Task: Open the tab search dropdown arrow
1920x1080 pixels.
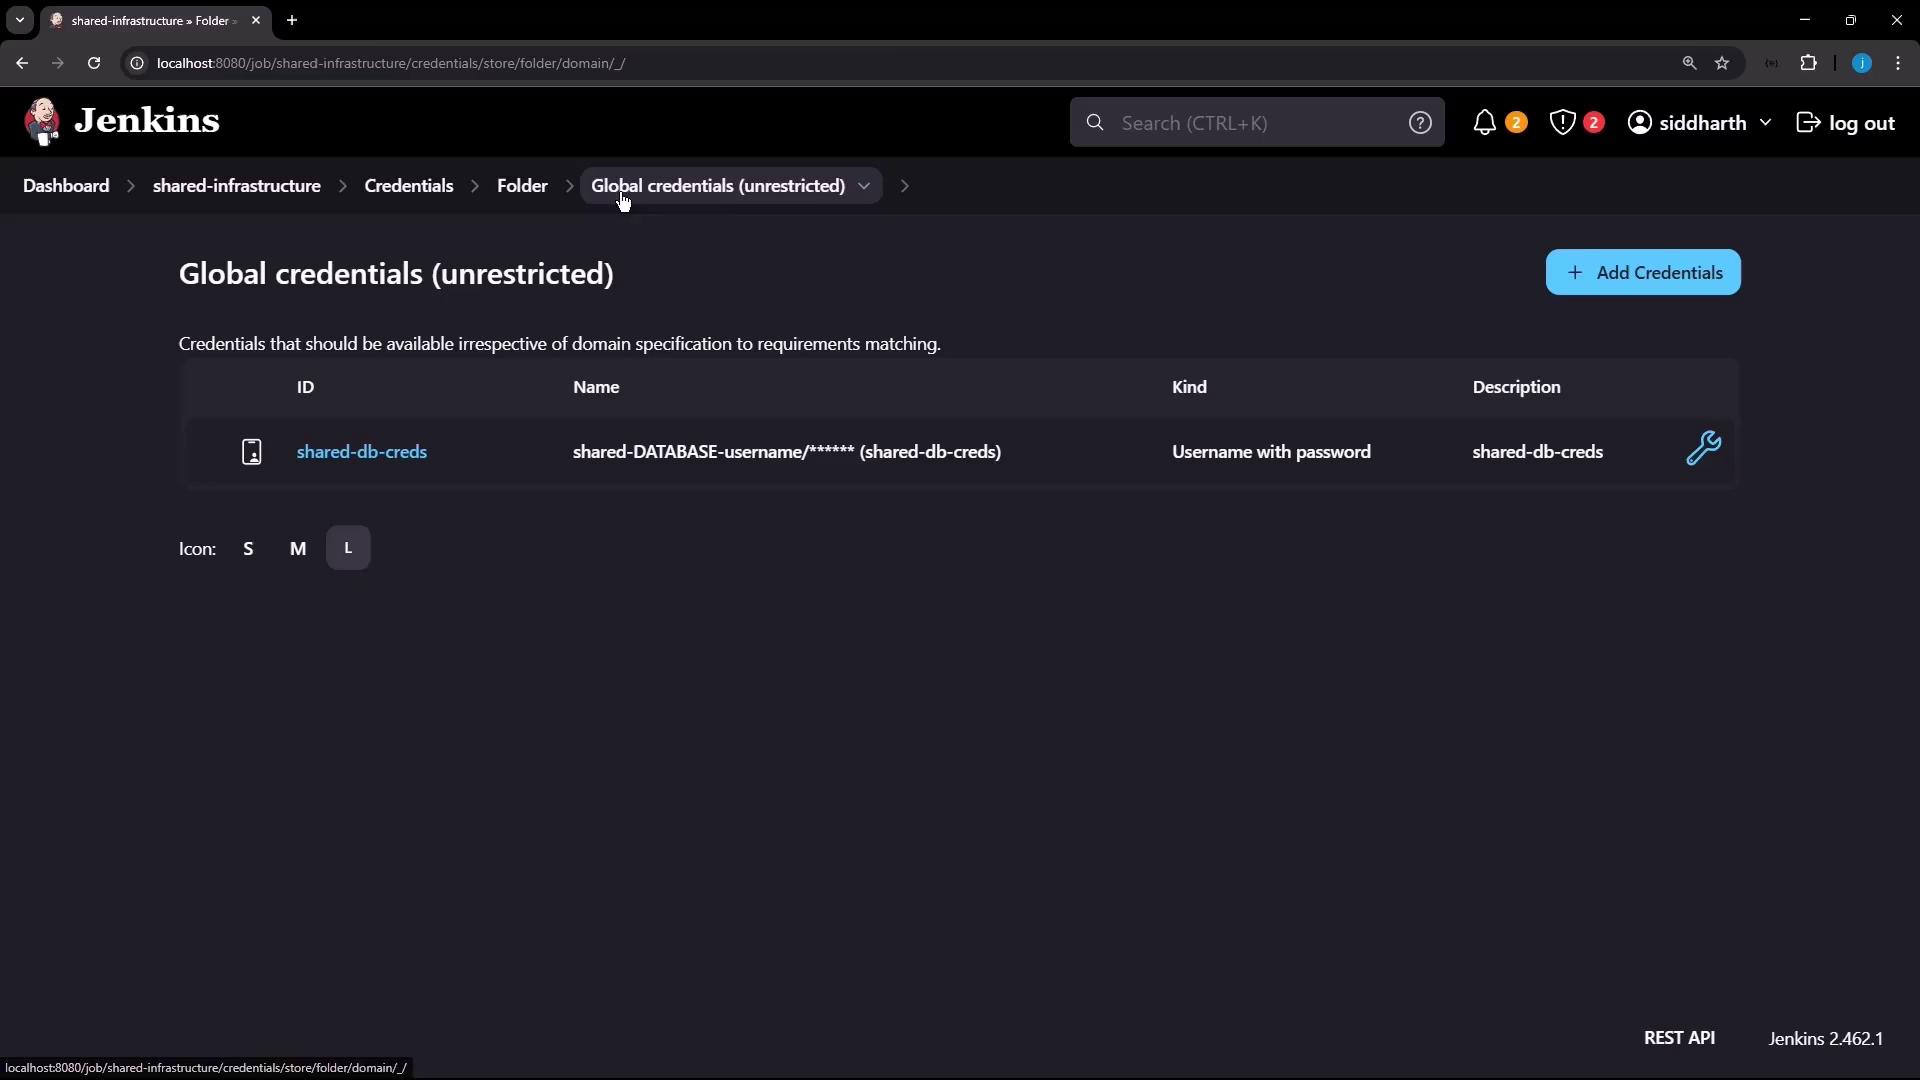Action: [20, 20]
